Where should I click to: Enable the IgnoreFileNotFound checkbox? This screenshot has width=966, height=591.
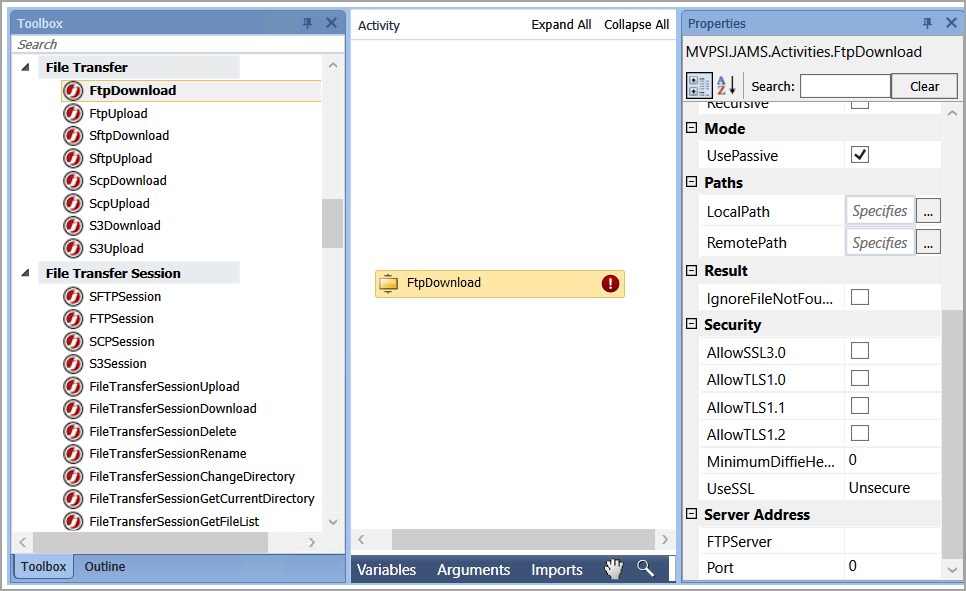pyautogui.click(x=859, y=297)
